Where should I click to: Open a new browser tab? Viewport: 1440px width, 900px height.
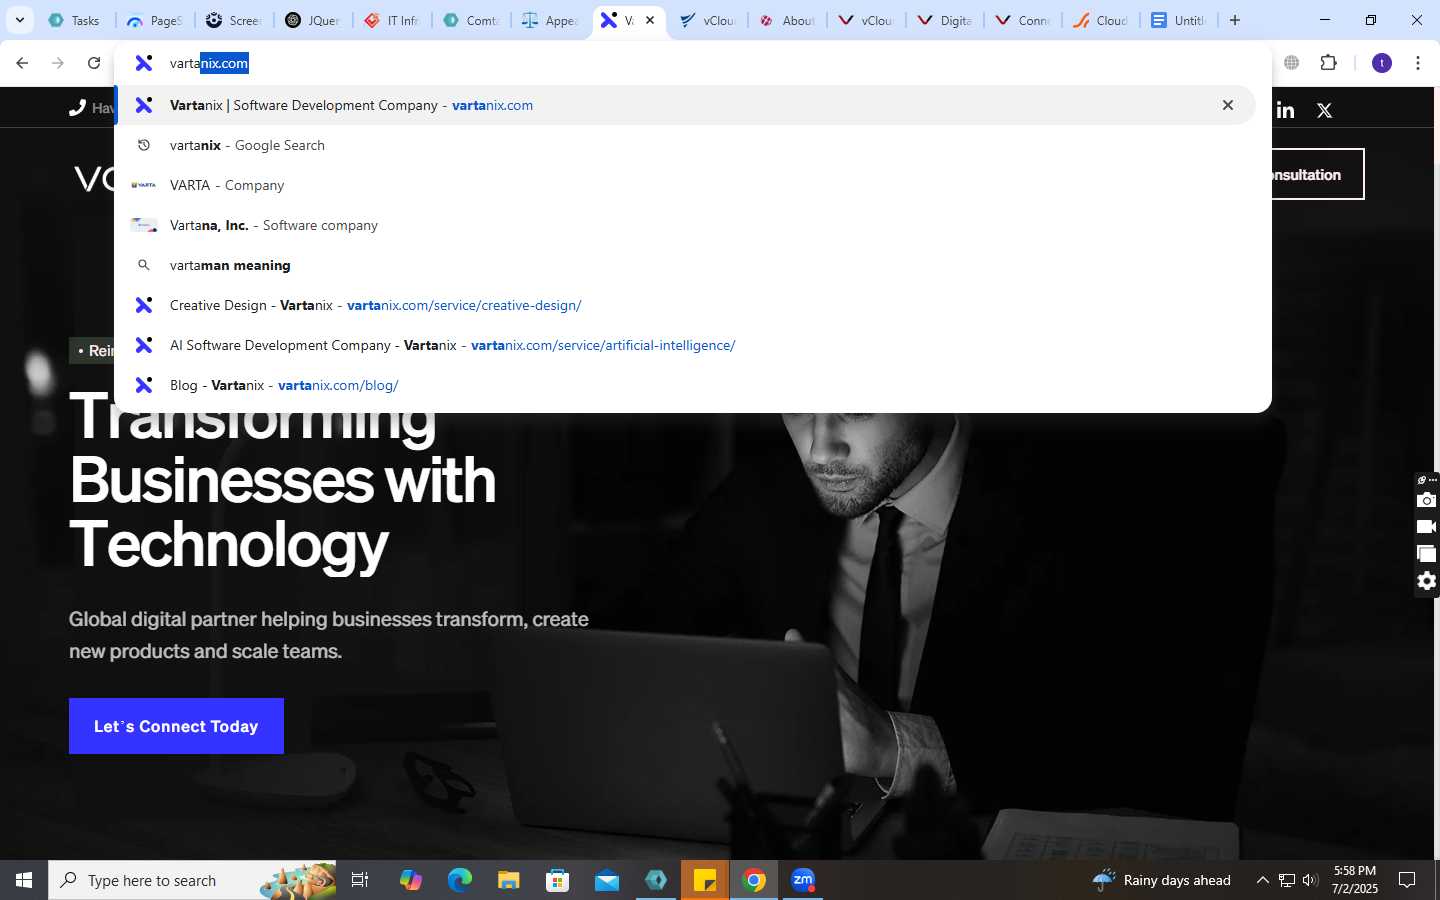coord(1235,20)
